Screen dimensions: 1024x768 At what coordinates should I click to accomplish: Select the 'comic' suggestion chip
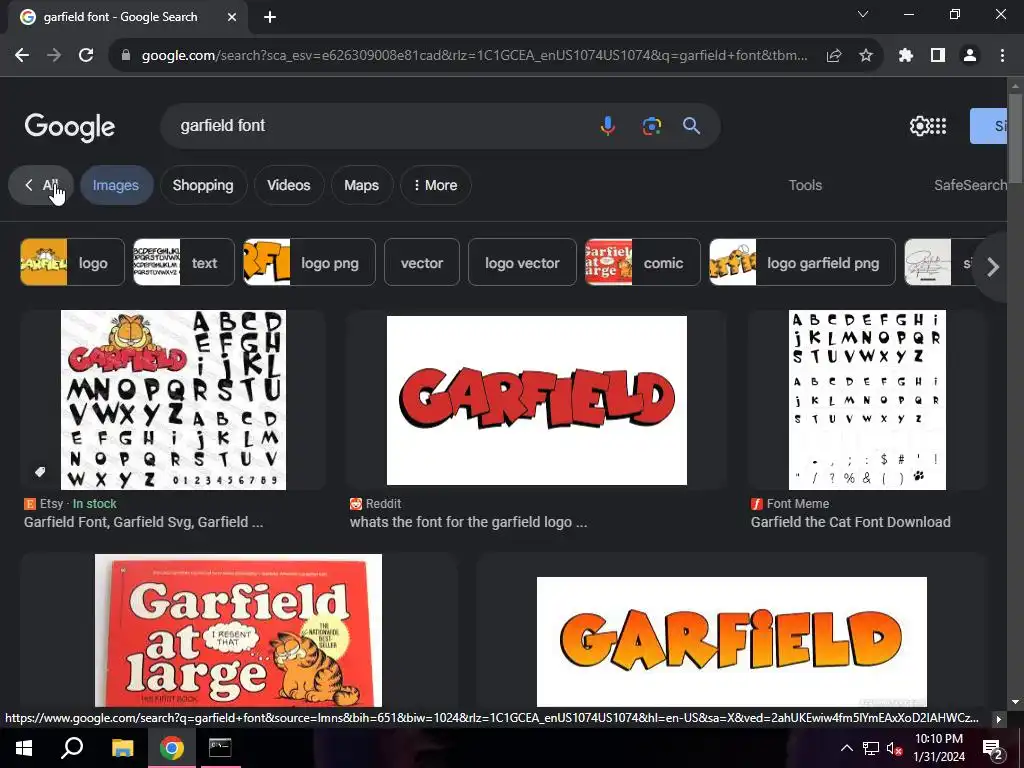click(643, 263)
